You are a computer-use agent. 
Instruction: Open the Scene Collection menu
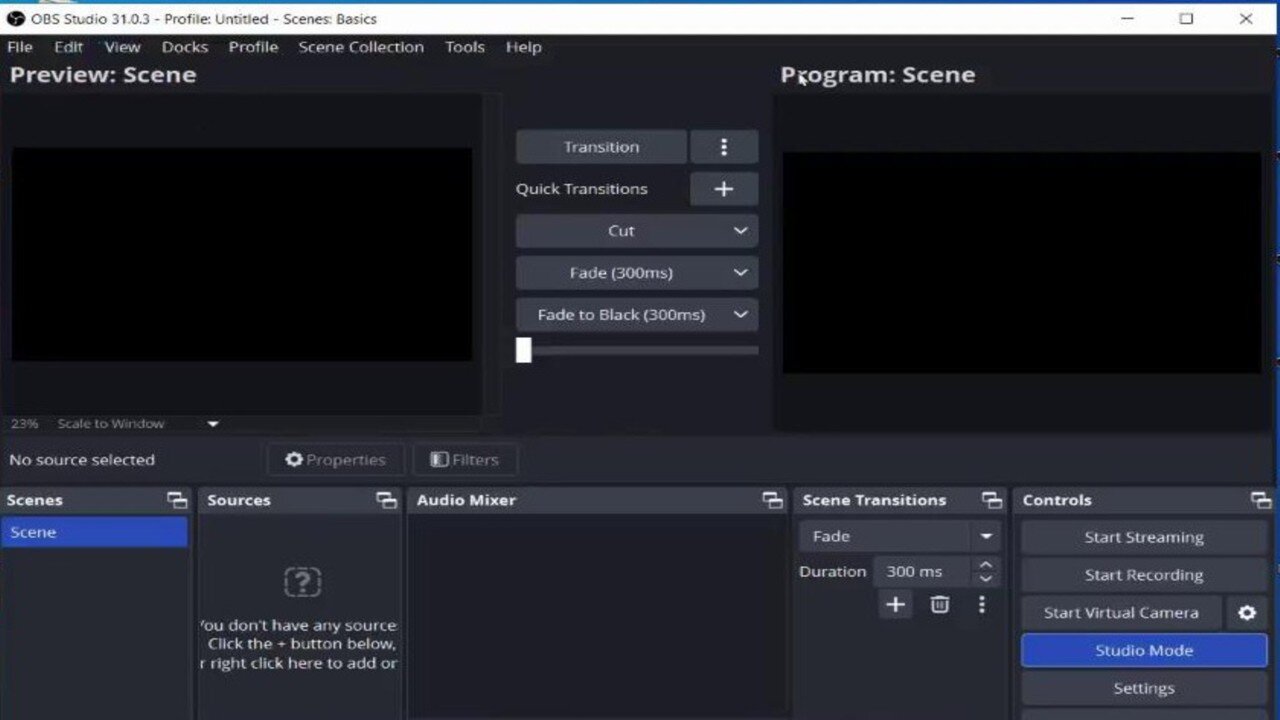(361, 47)
